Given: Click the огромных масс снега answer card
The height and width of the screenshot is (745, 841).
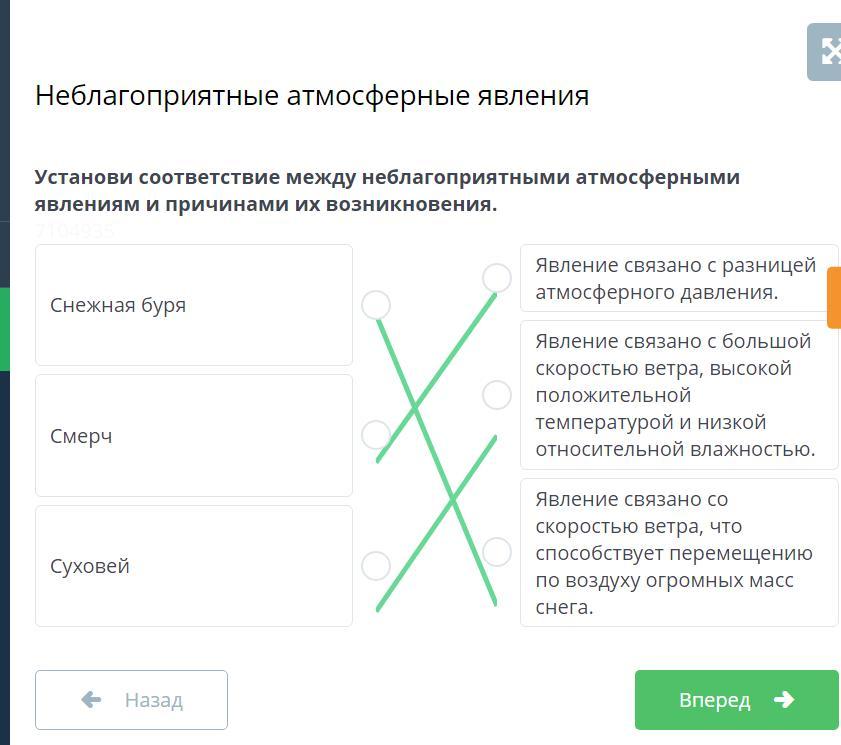Looking at the screenshot, I should coord(678,552).
